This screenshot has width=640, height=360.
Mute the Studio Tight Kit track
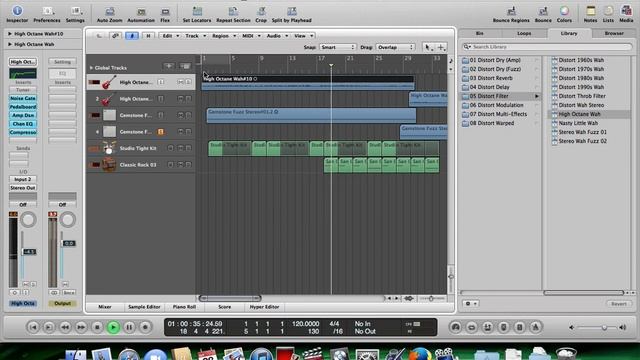180,148
